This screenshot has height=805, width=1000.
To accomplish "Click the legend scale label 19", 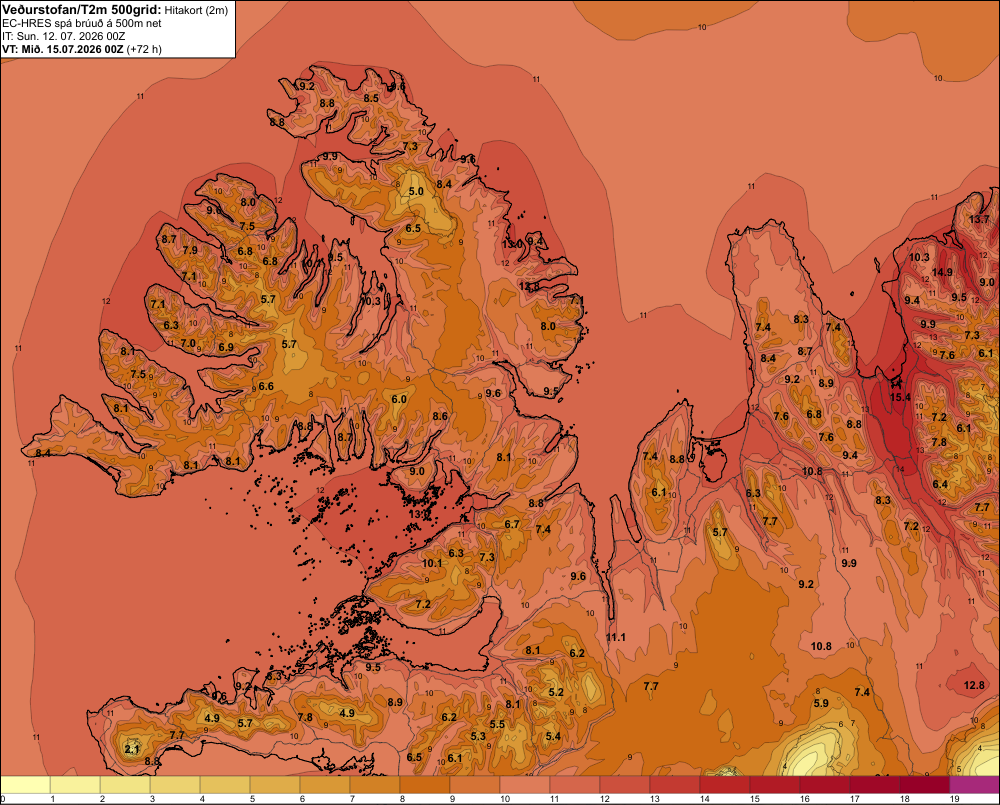I will [954, 799].
